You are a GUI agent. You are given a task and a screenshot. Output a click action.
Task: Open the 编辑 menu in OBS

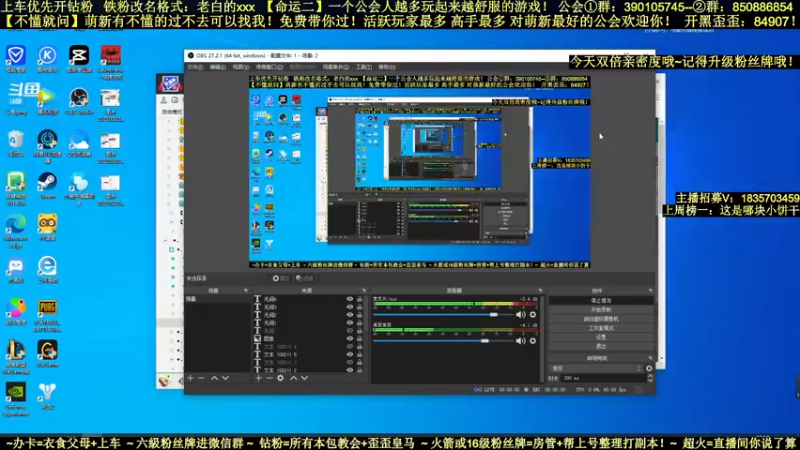pos(217,67)
